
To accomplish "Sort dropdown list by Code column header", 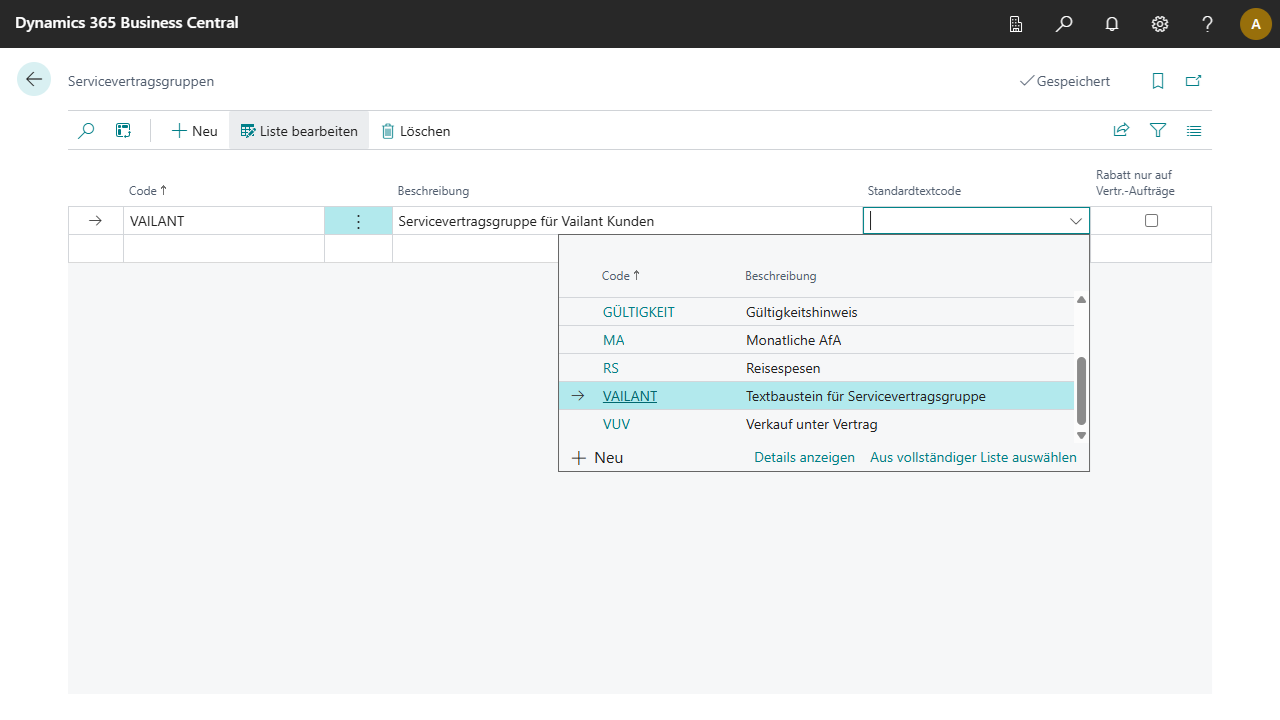I will [x=616, y=276].
